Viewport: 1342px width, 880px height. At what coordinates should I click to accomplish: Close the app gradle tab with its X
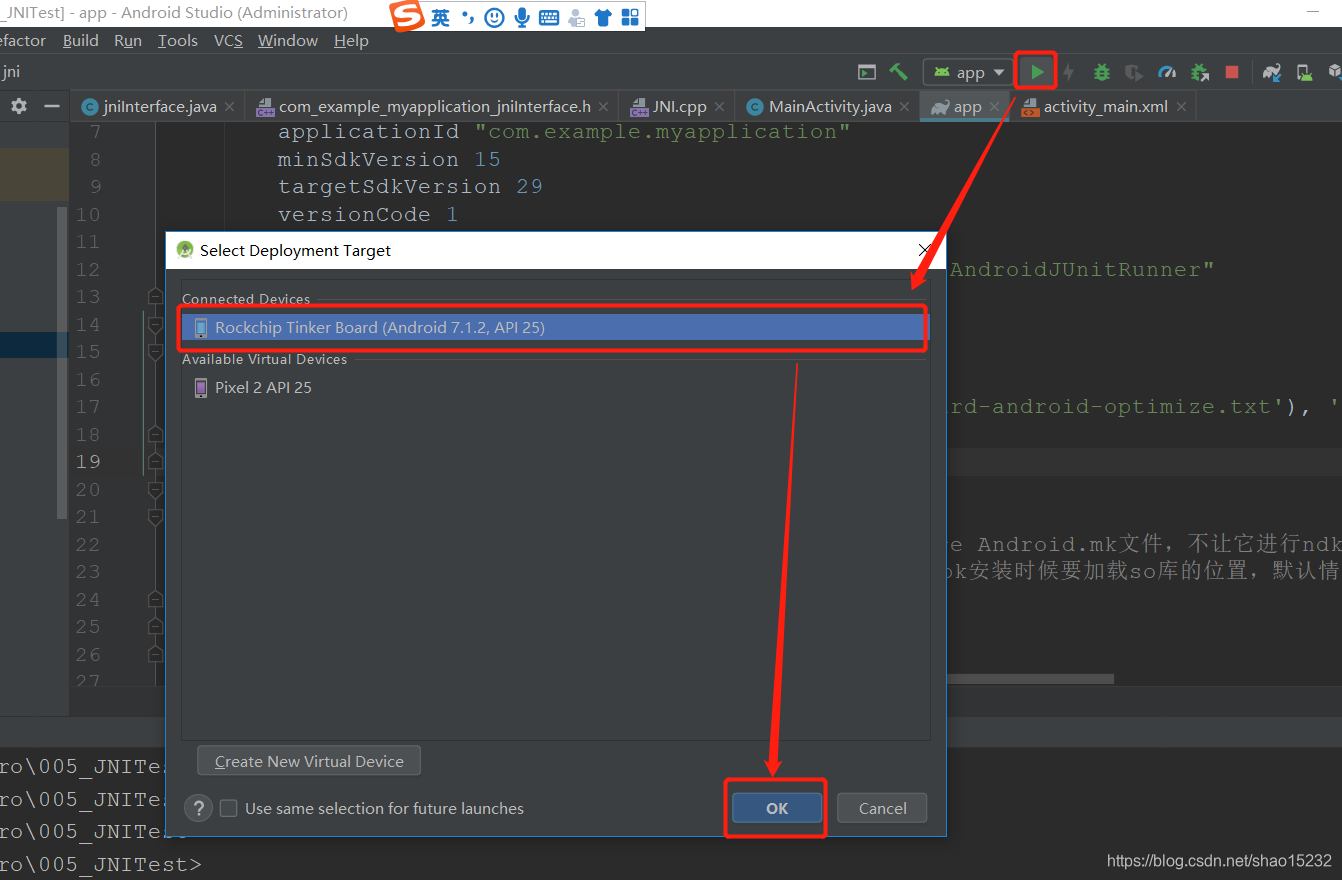pos(994,107)
